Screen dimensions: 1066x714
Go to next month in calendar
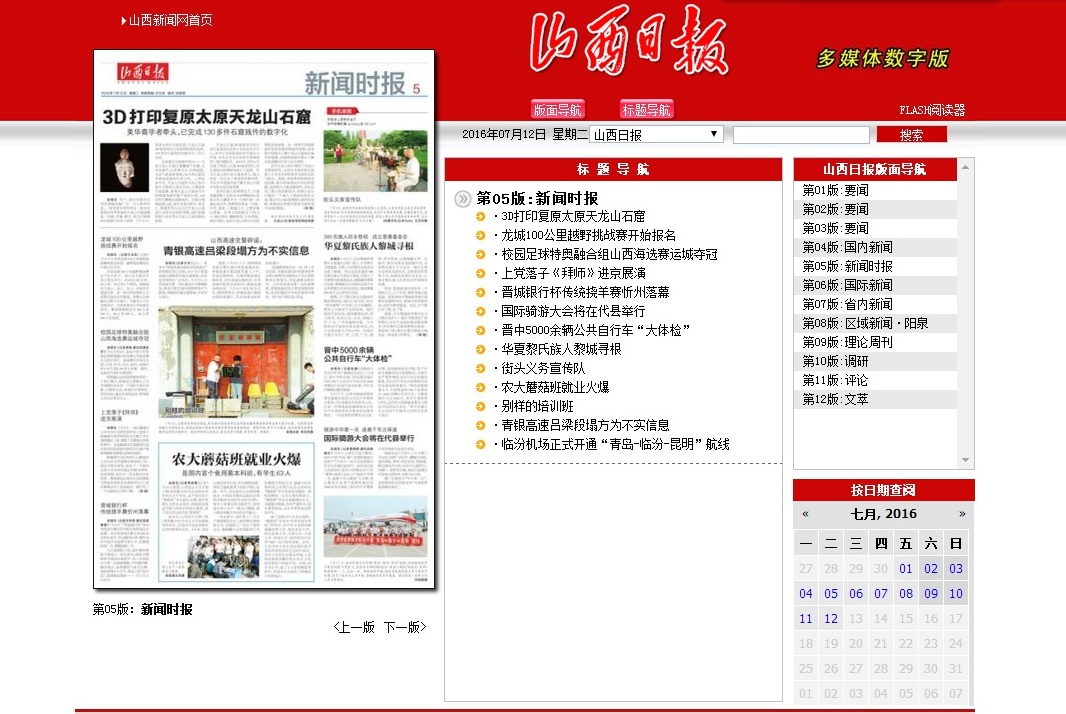point(962,514)
